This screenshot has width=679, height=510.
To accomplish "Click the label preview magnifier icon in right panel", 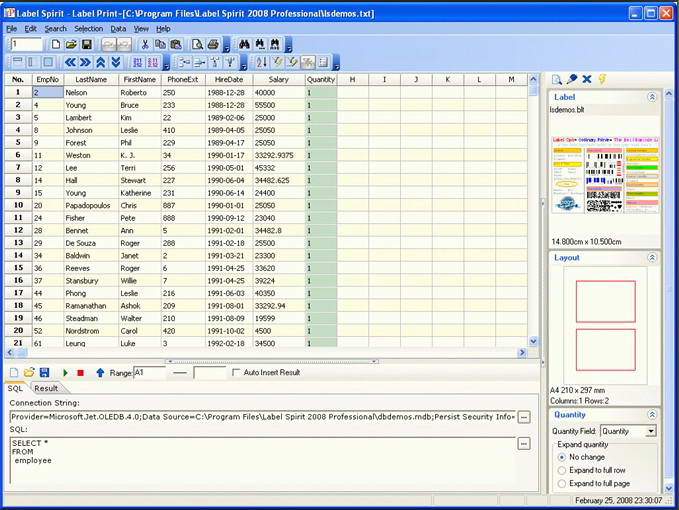I will 557,80.
